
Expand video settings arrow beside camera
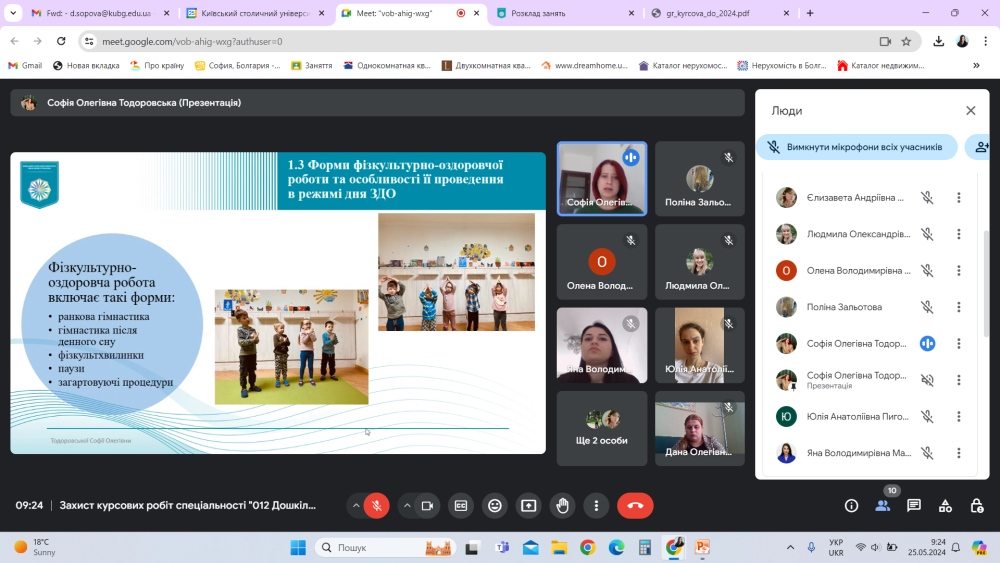point(407,506)
